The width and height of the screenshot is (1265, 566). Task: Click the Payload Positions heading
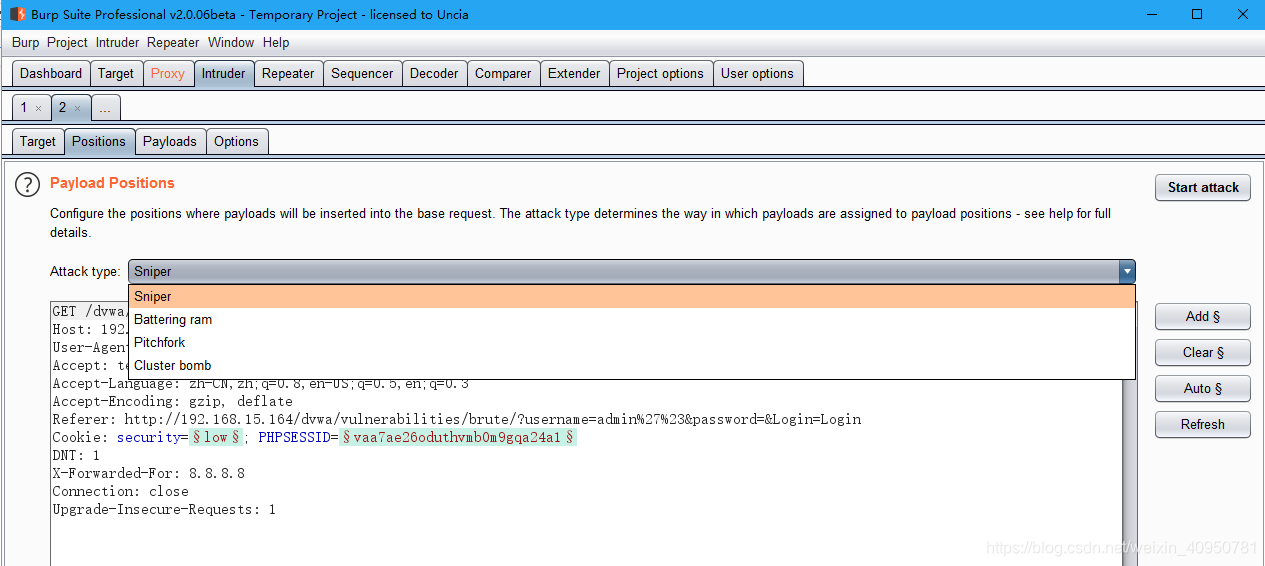click(112, 183)
